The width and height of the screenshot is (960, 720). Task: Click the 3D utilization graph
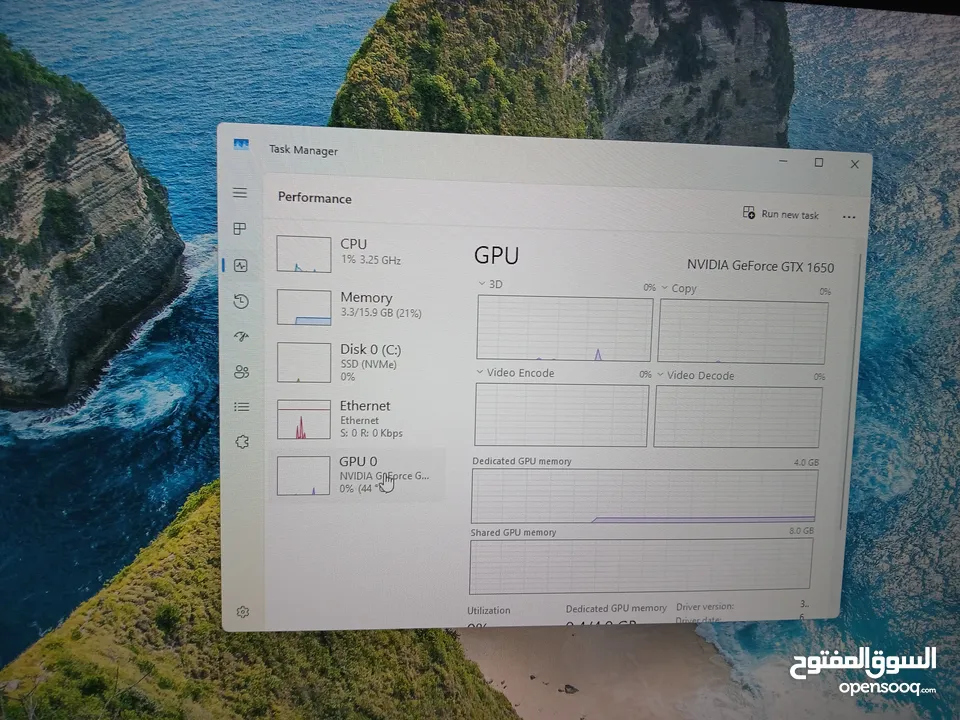pos(564,329)
